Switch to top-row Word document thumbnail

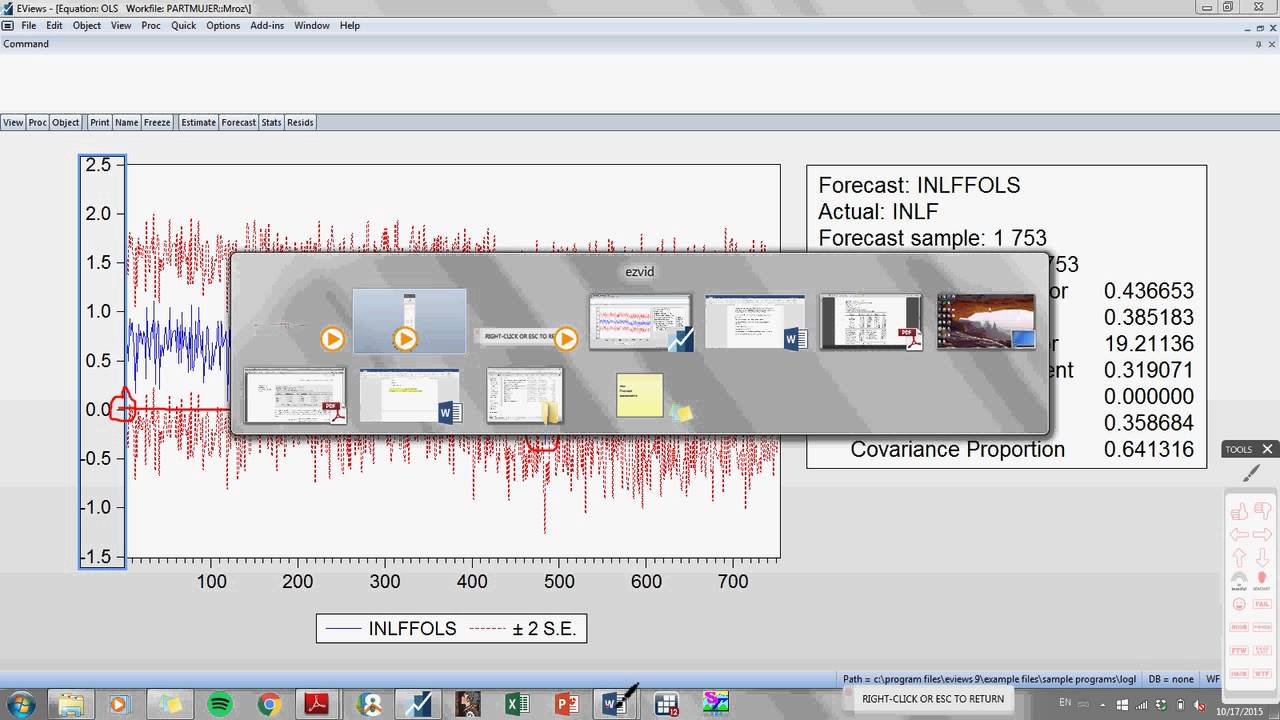tap(755, 321)
